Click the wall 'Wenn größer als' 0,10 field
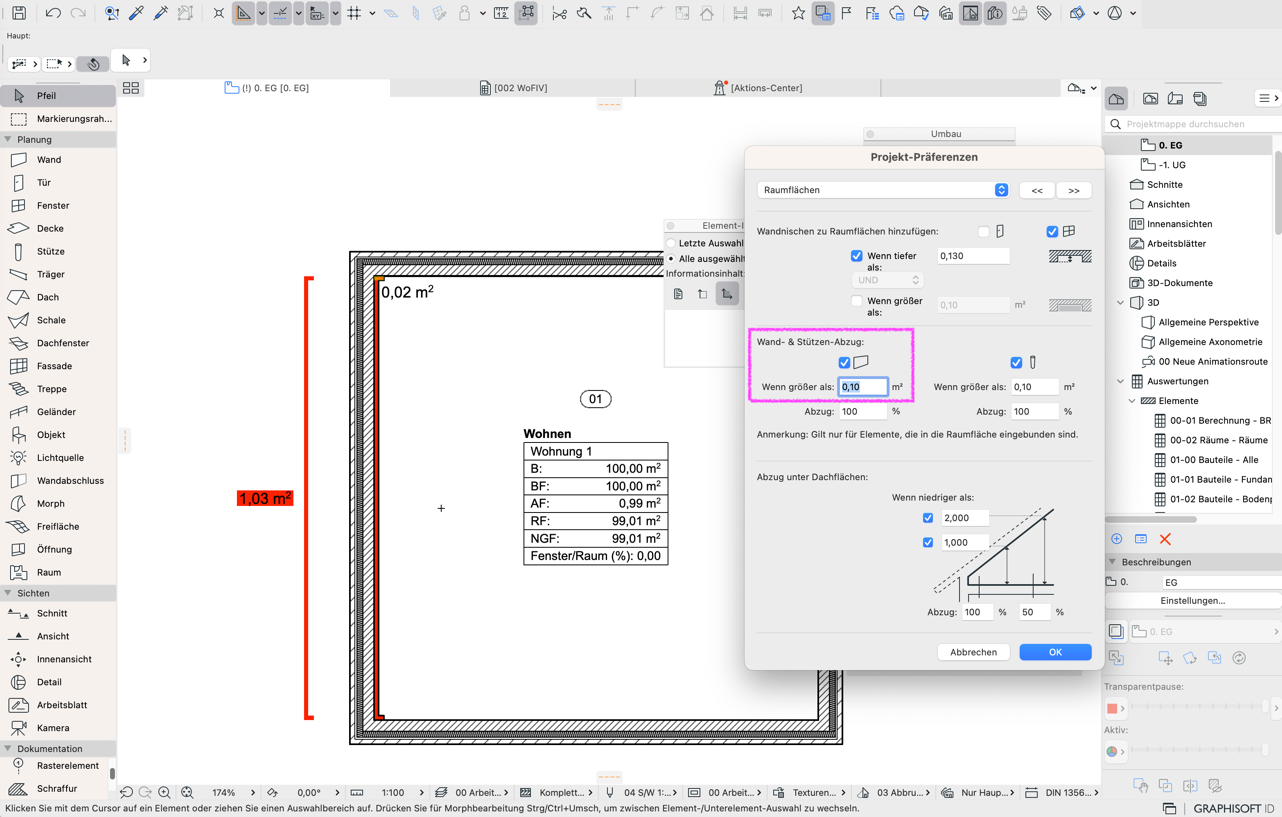1282x817 pixels. pos(863,387)
